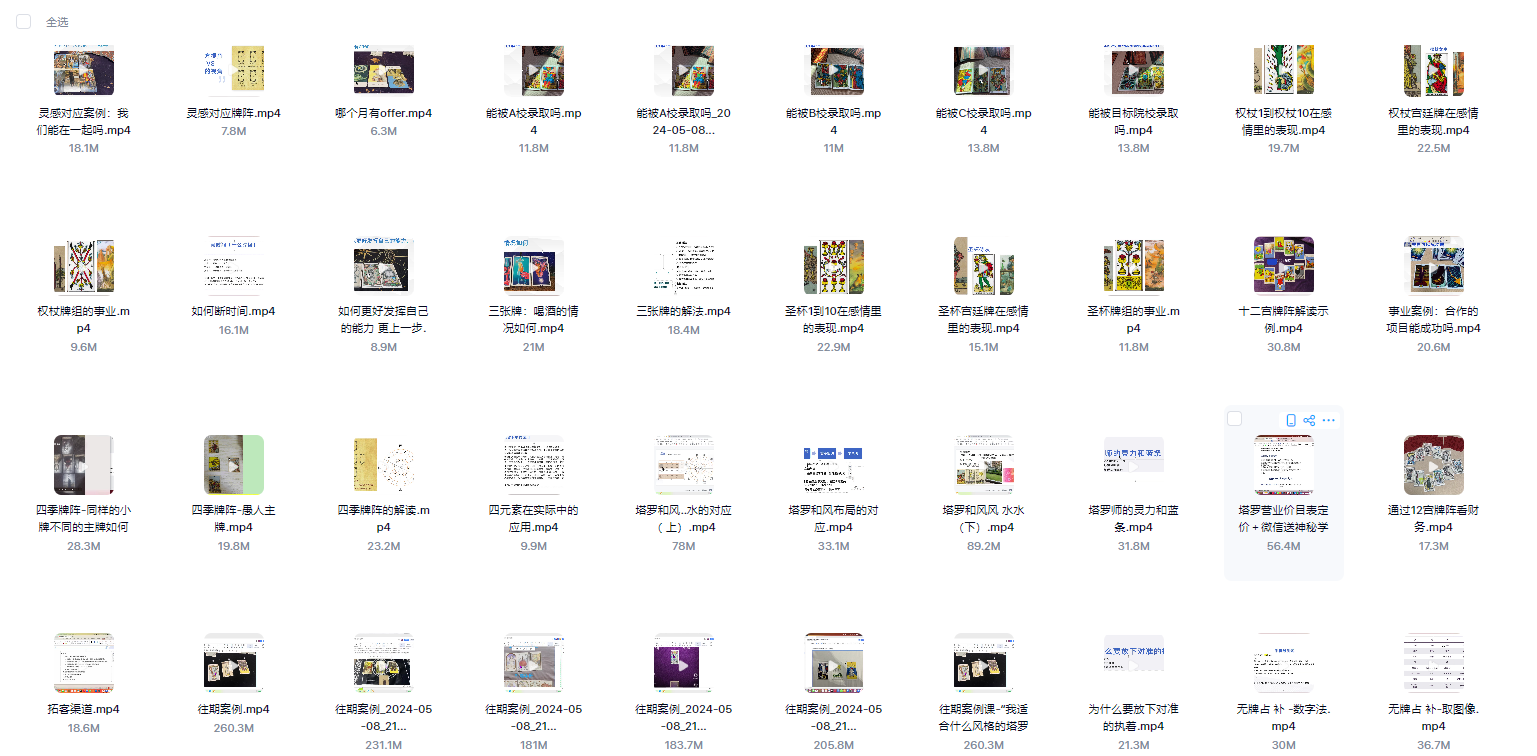Open thumbnail of 拓客渠道.mp4
Image resolution: width=1537 pixels, height=756 pixels.
(84, 662)
